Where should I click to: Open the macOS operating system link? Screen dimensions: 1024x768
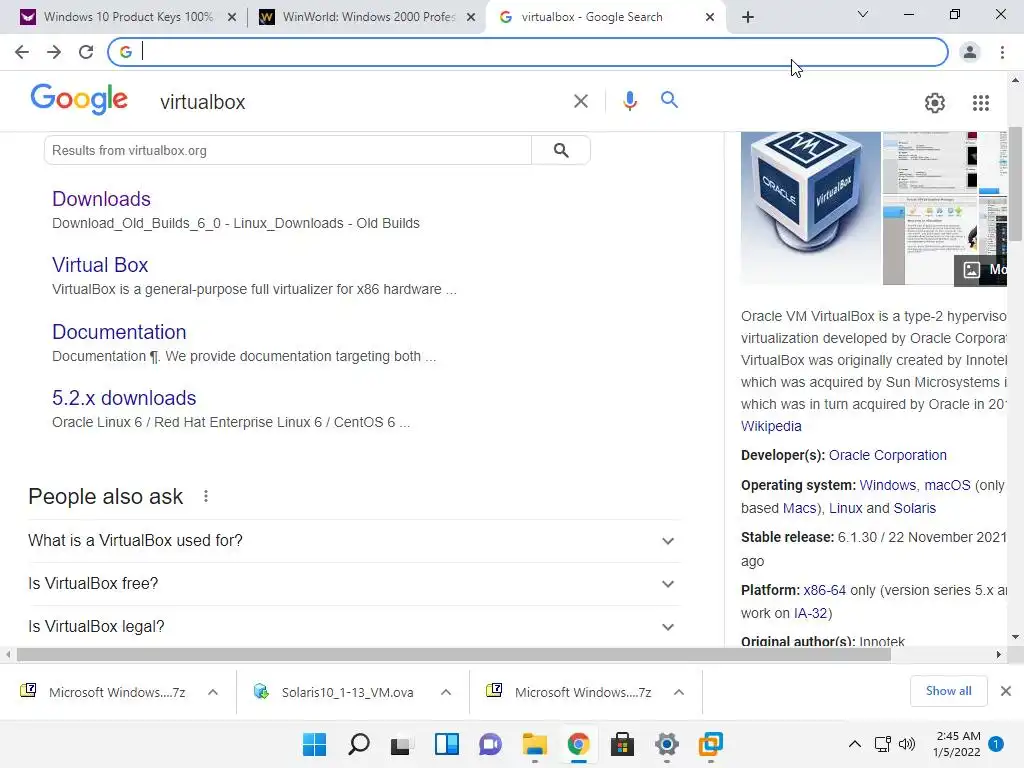947,485
